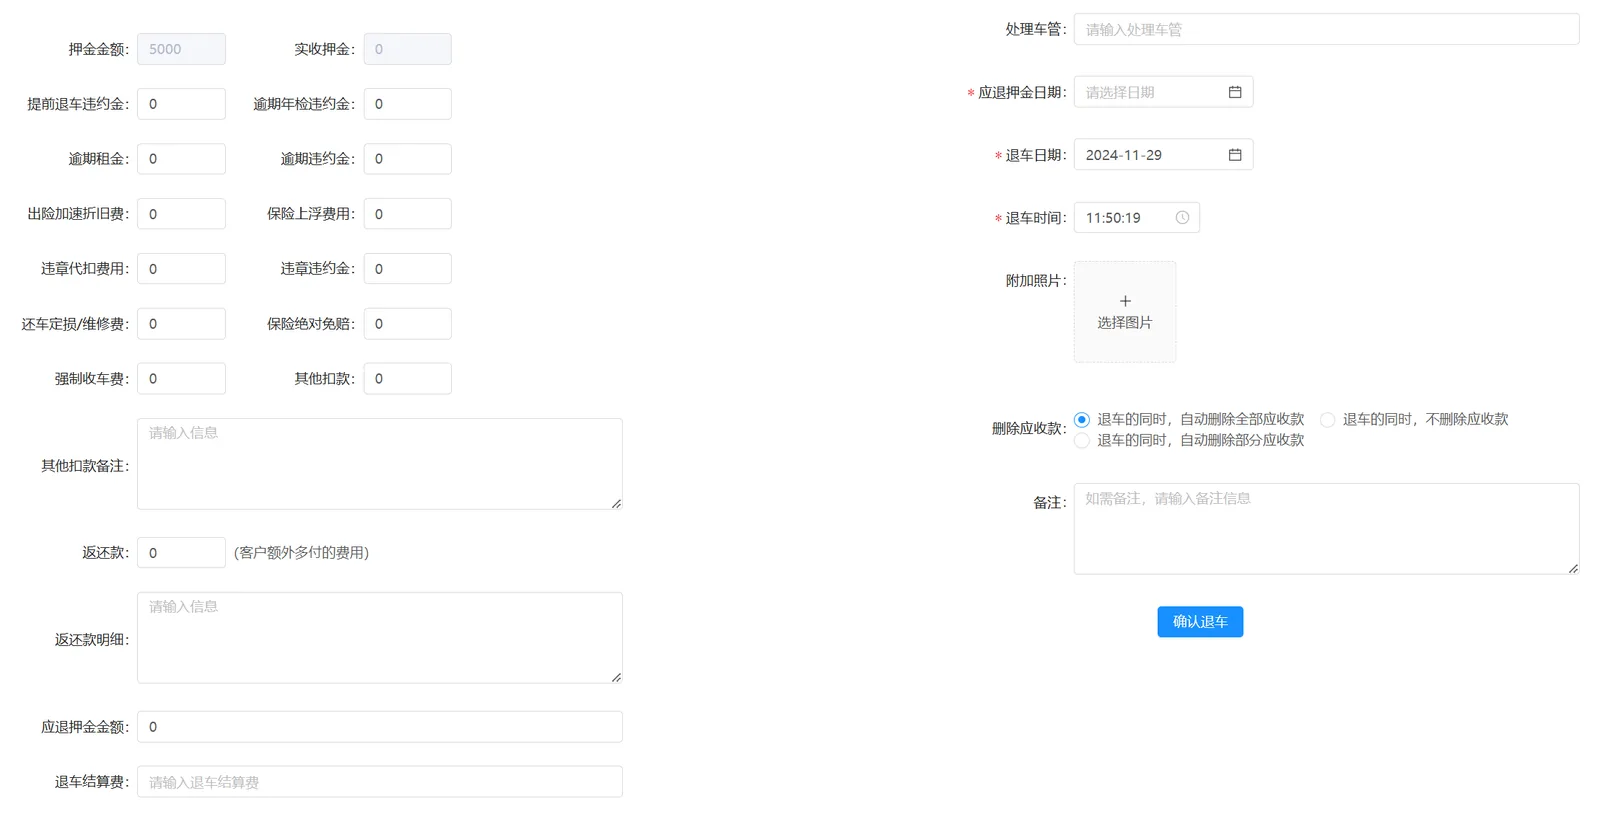Click the 返还款 input
This screenshot has width=1600, height=819.
[x=181, y=553]
